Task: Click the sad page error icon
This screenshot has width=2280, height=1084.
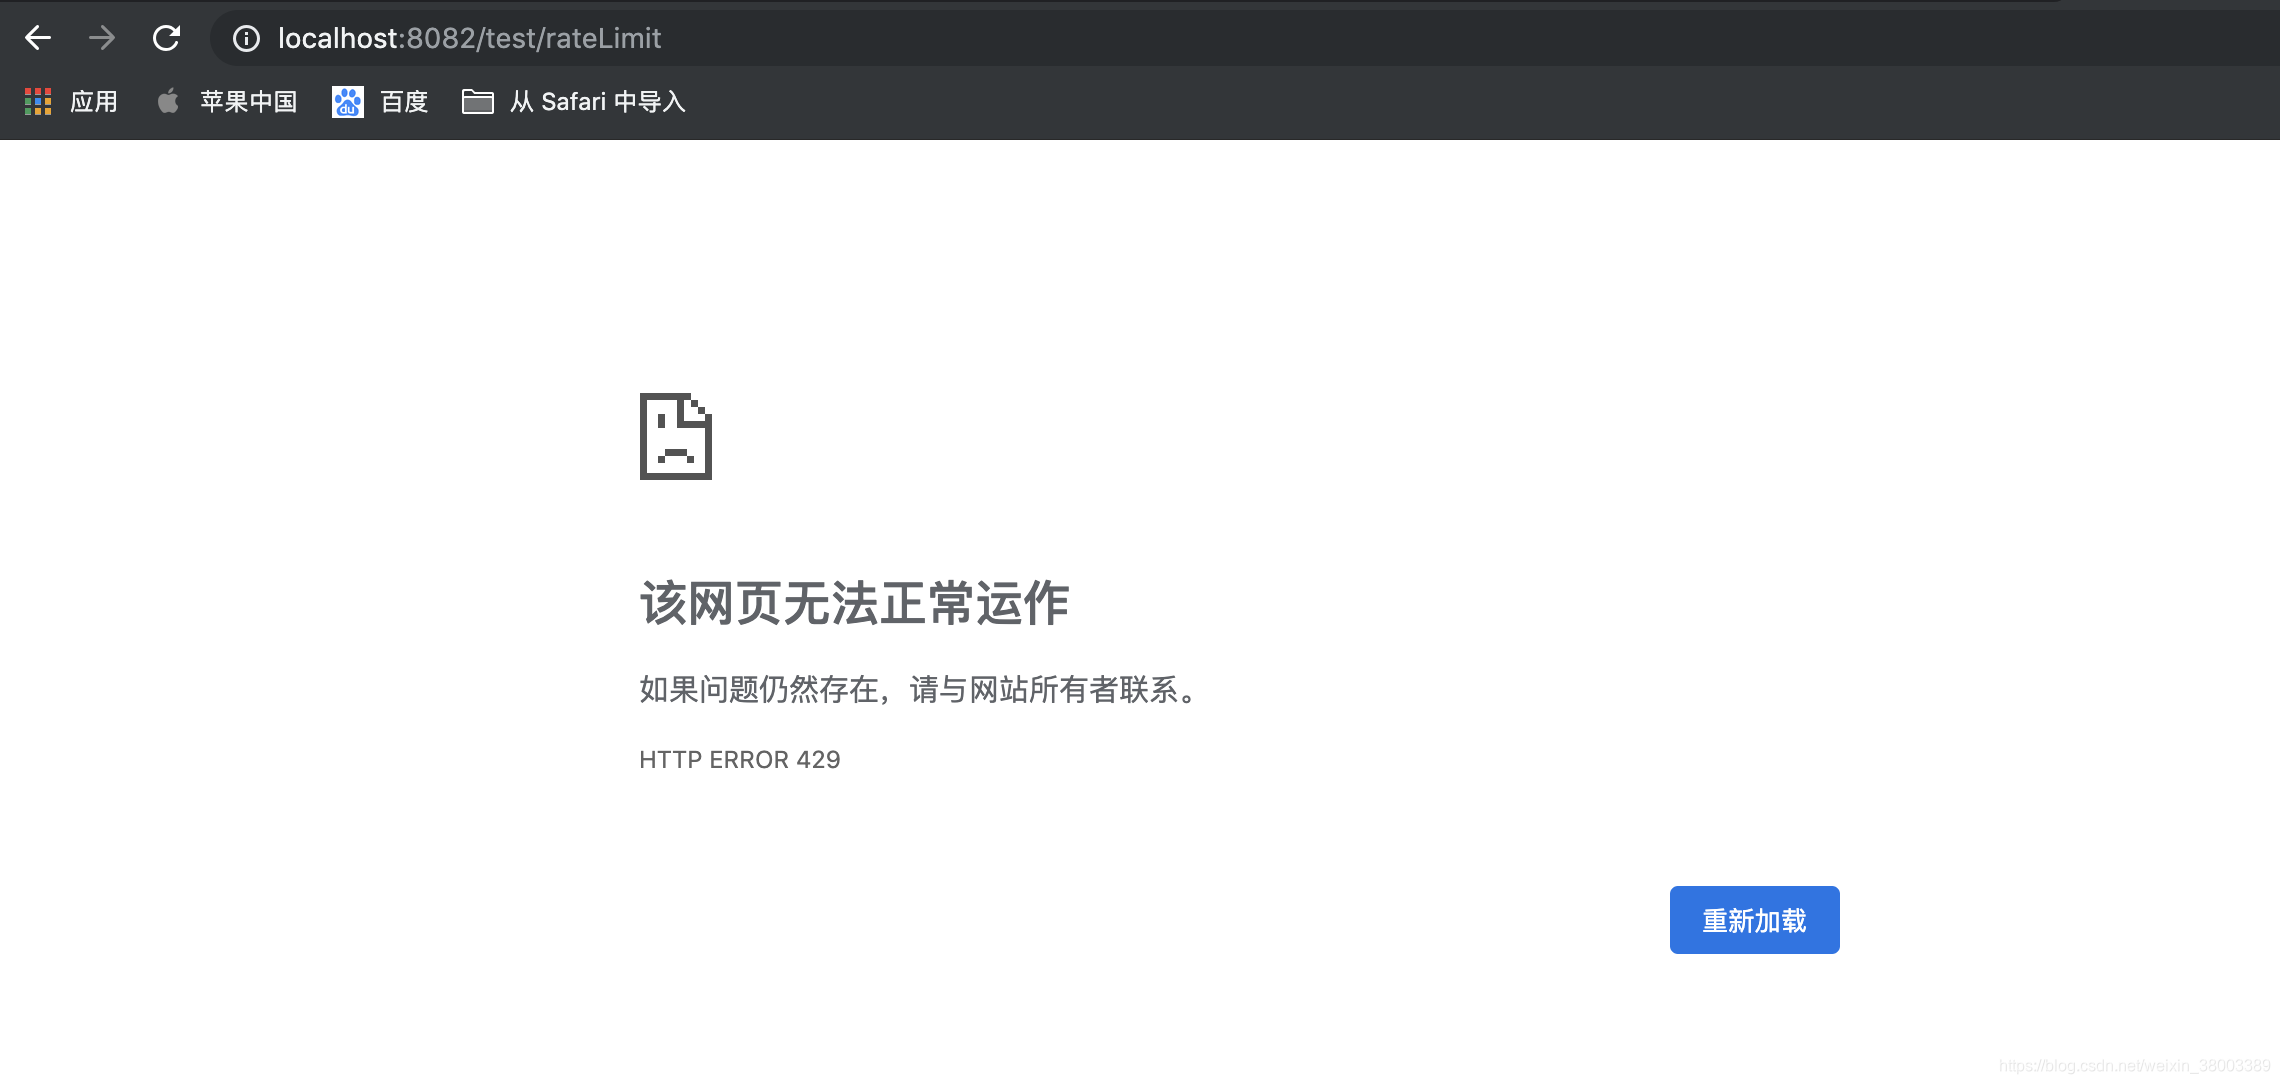Action: (x=676, y=436)
